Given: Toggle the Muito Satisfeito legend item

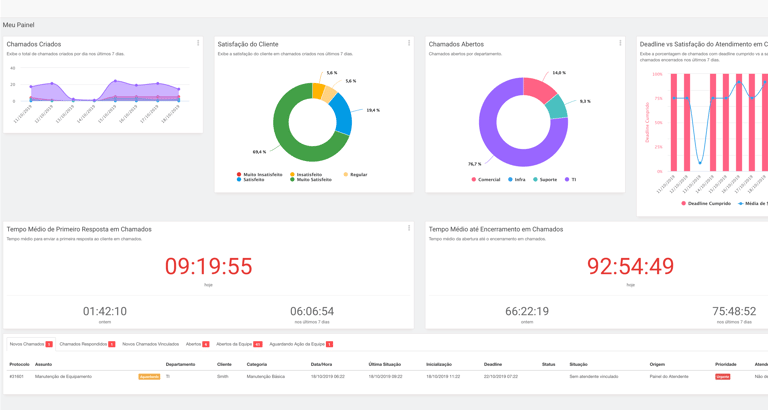Looking at the screenshot, I should point(311,180).
